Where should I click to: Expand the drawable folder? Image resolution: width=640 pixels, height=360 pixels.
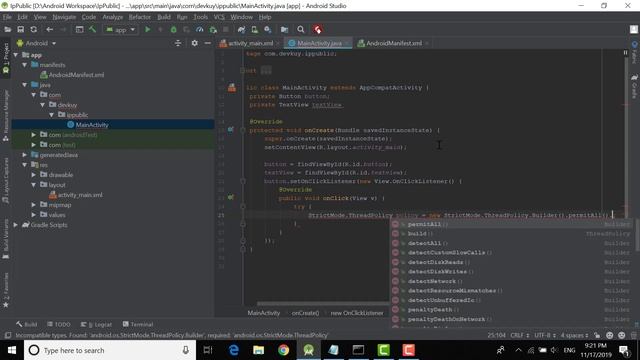(34, 175)
